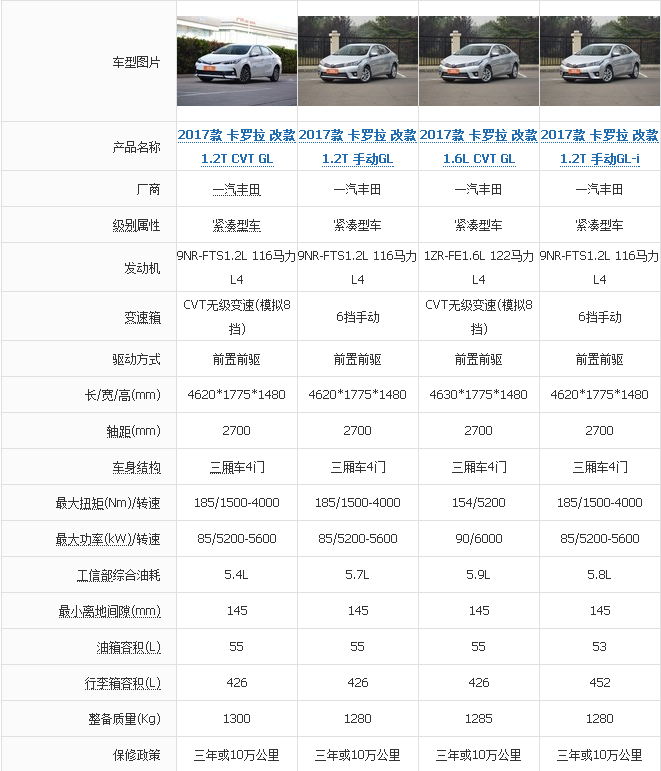Click CVT无级变速 gearbox cell of 1.6L CVT GL column
The height and width of the screenshot is (771, 661).
point(479,317)
